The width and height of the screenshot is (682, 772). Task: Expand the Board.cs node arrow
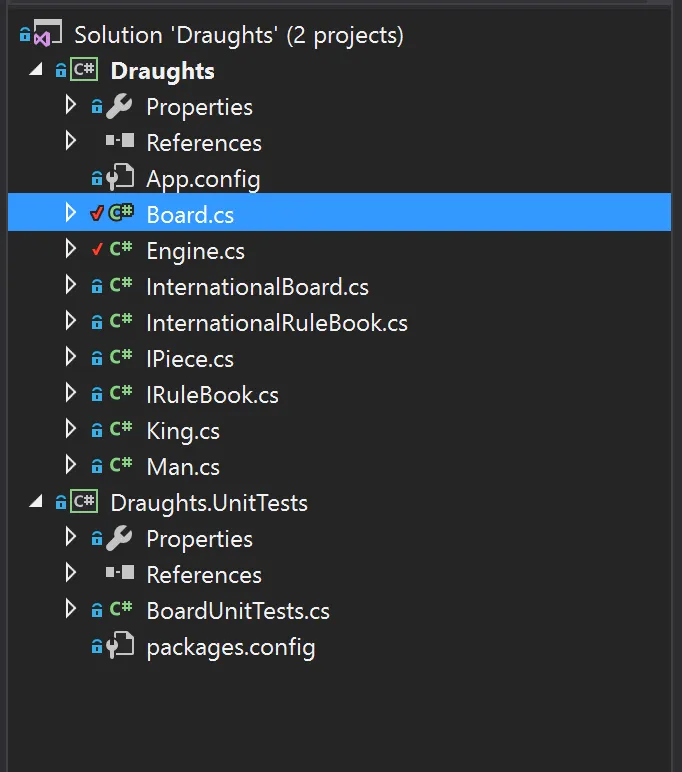point(70,214)
